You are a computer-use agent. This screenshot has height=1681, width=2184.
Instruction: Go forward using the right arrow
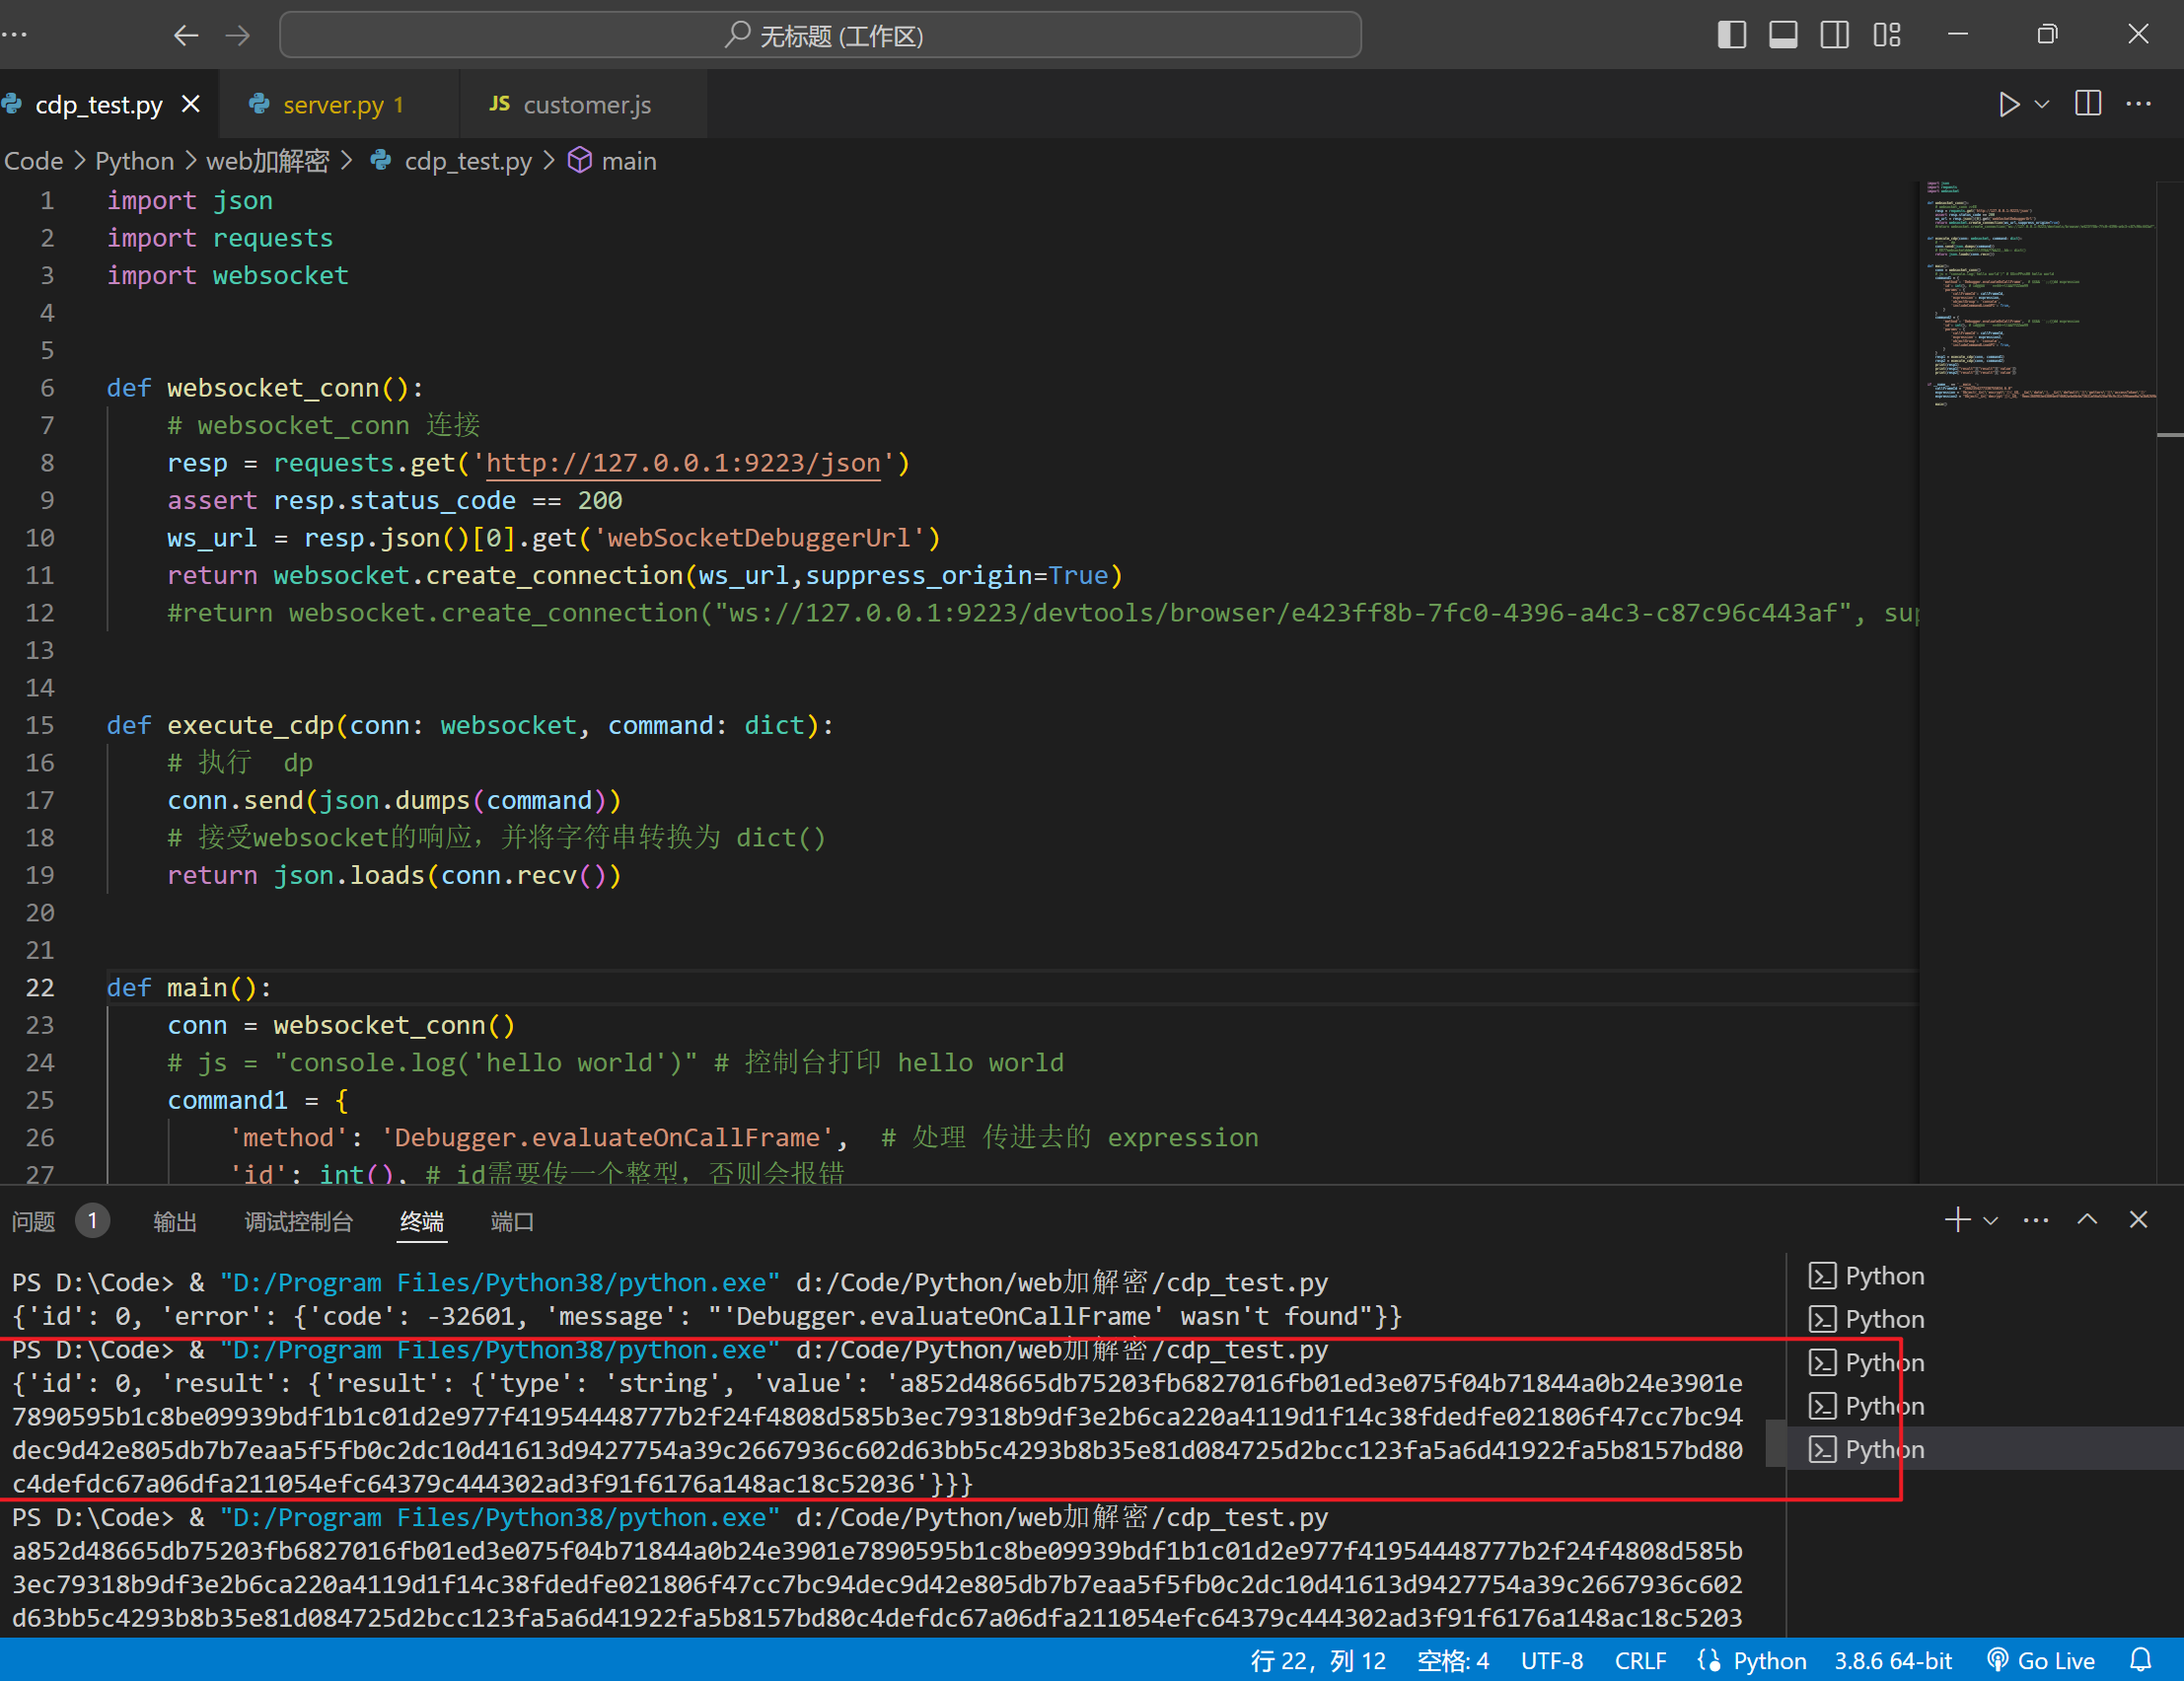coord(238,36)
